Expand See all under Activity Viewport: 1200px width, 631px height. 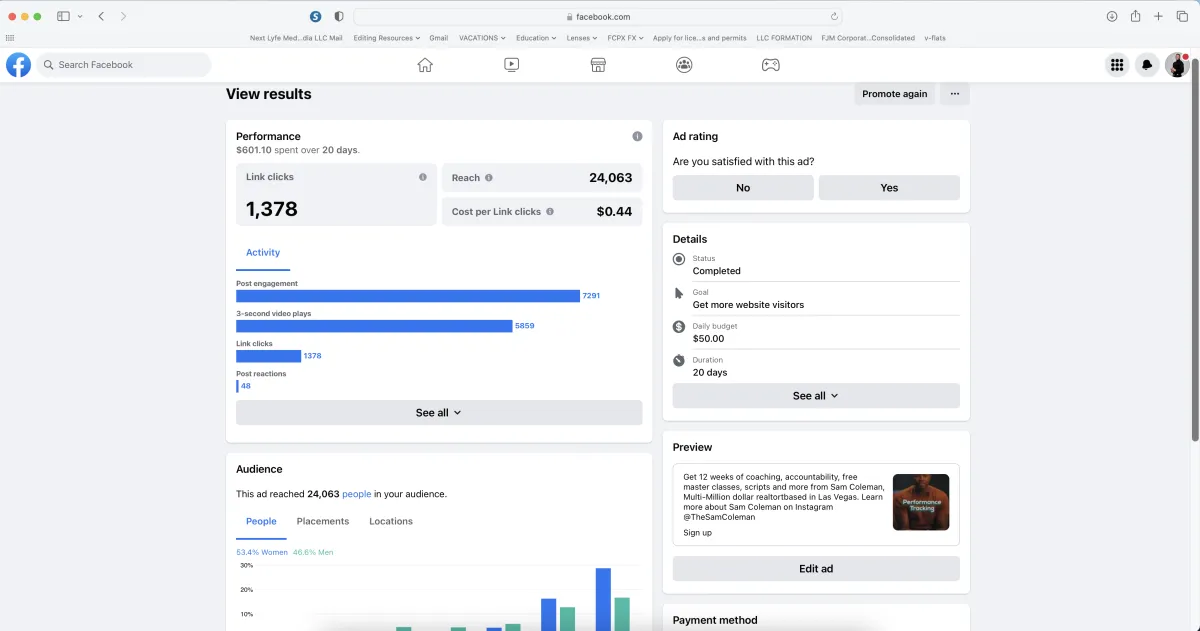(x=439, y=413)
